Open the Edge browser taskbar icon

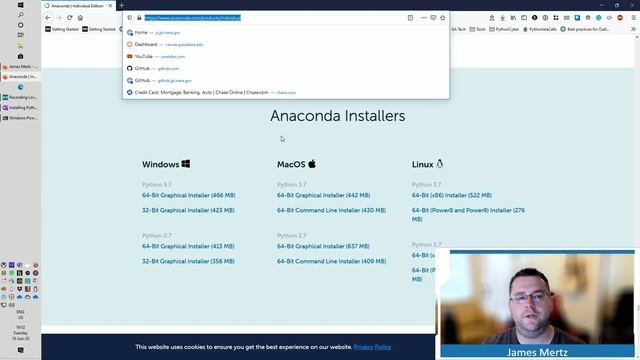coord(20,87)
